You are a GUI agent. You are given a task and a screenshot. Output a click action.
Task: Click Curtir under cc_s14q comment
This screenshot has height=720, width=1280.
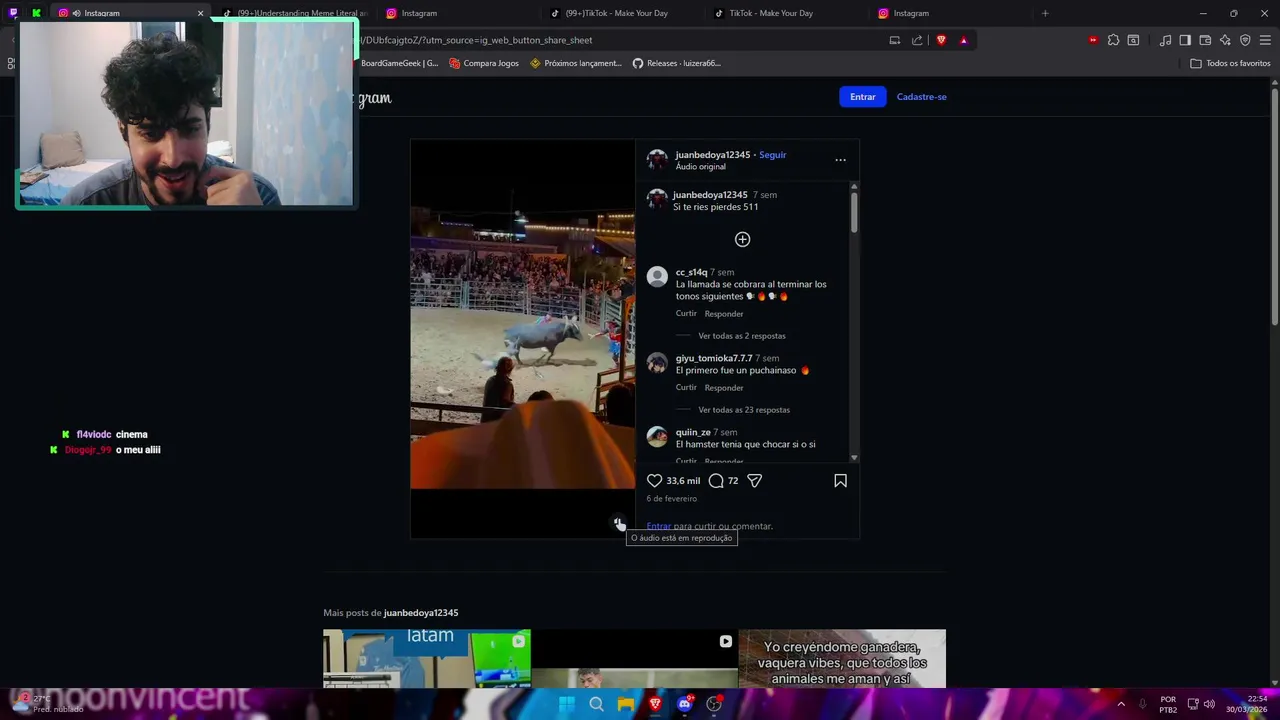pyautogui.click(x=686, y=314)
